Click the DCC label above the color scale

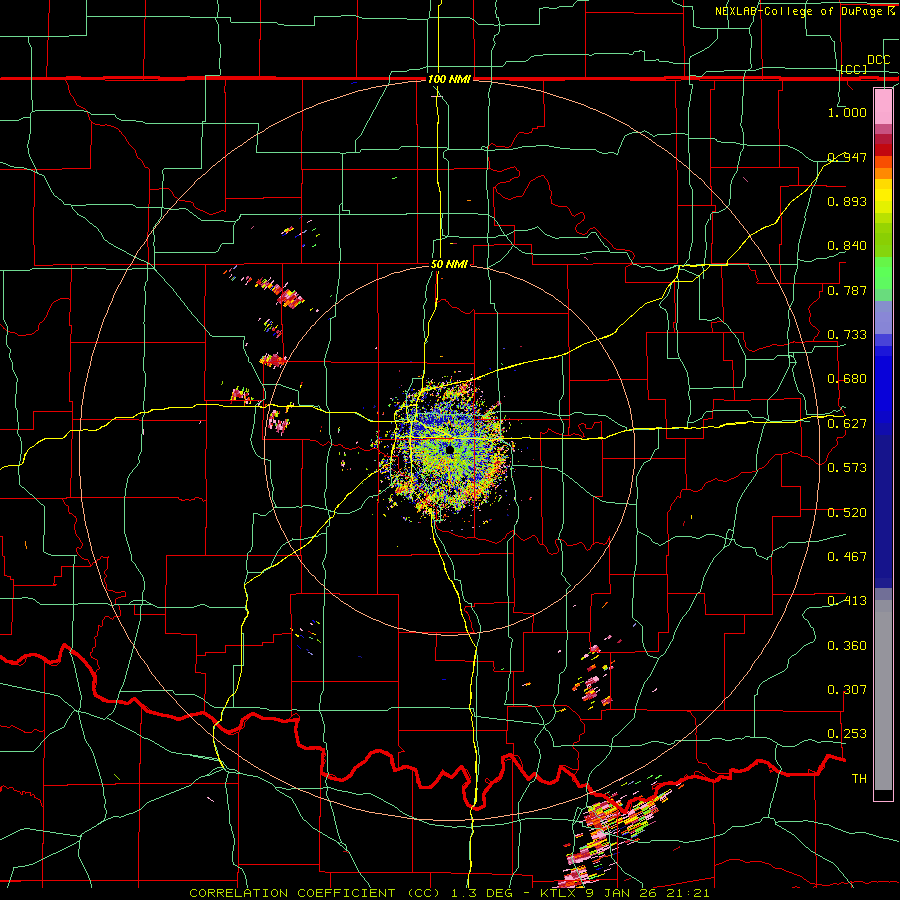tap(878, 60)
